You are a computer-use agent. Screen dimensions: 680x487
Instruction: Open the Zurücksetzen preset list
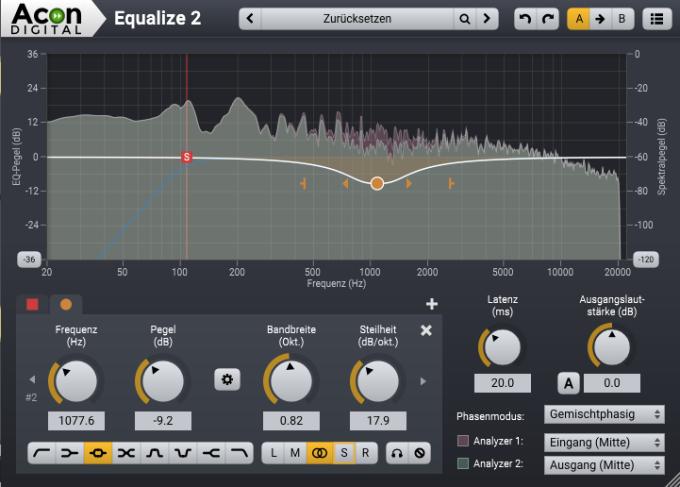pos(357,19)
